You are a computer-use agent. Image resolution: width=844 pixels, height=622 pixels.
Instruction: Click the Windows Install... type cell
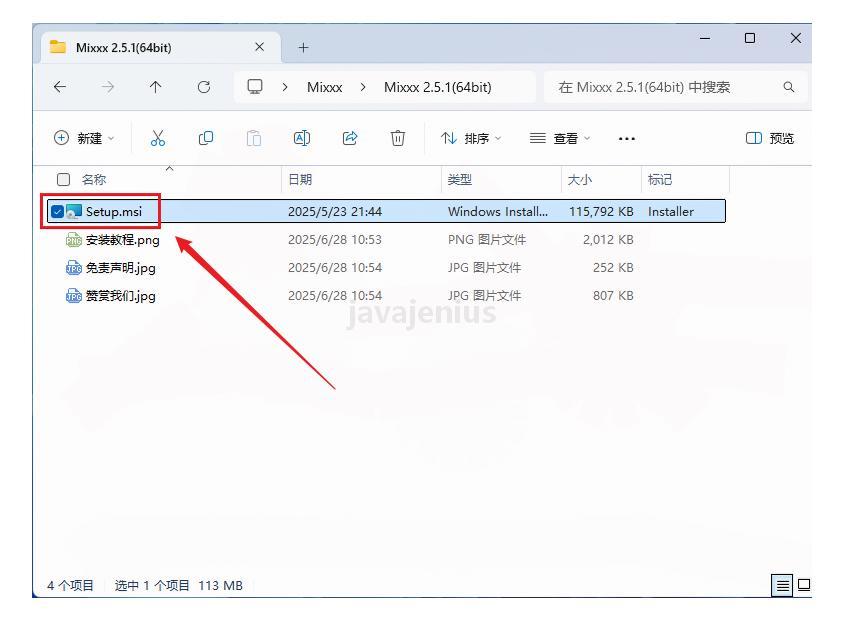coord(498,211)
